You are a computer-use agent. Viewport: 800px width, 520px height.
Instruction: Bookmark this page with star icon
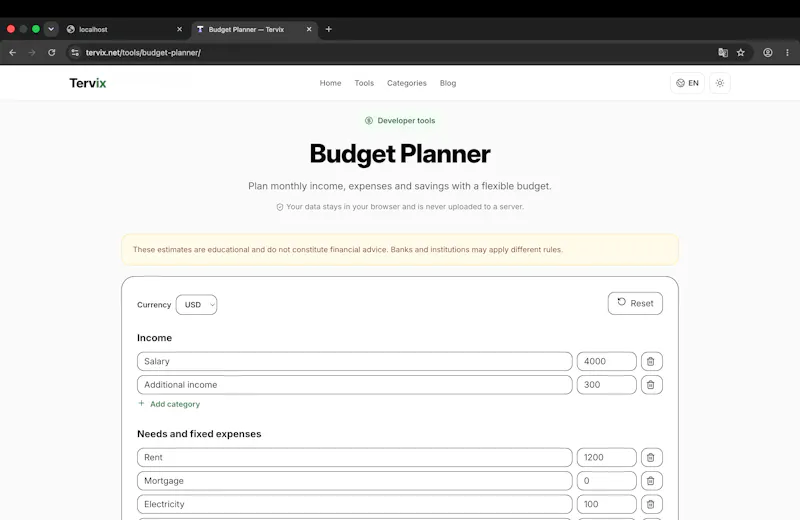tap(740, 53)
